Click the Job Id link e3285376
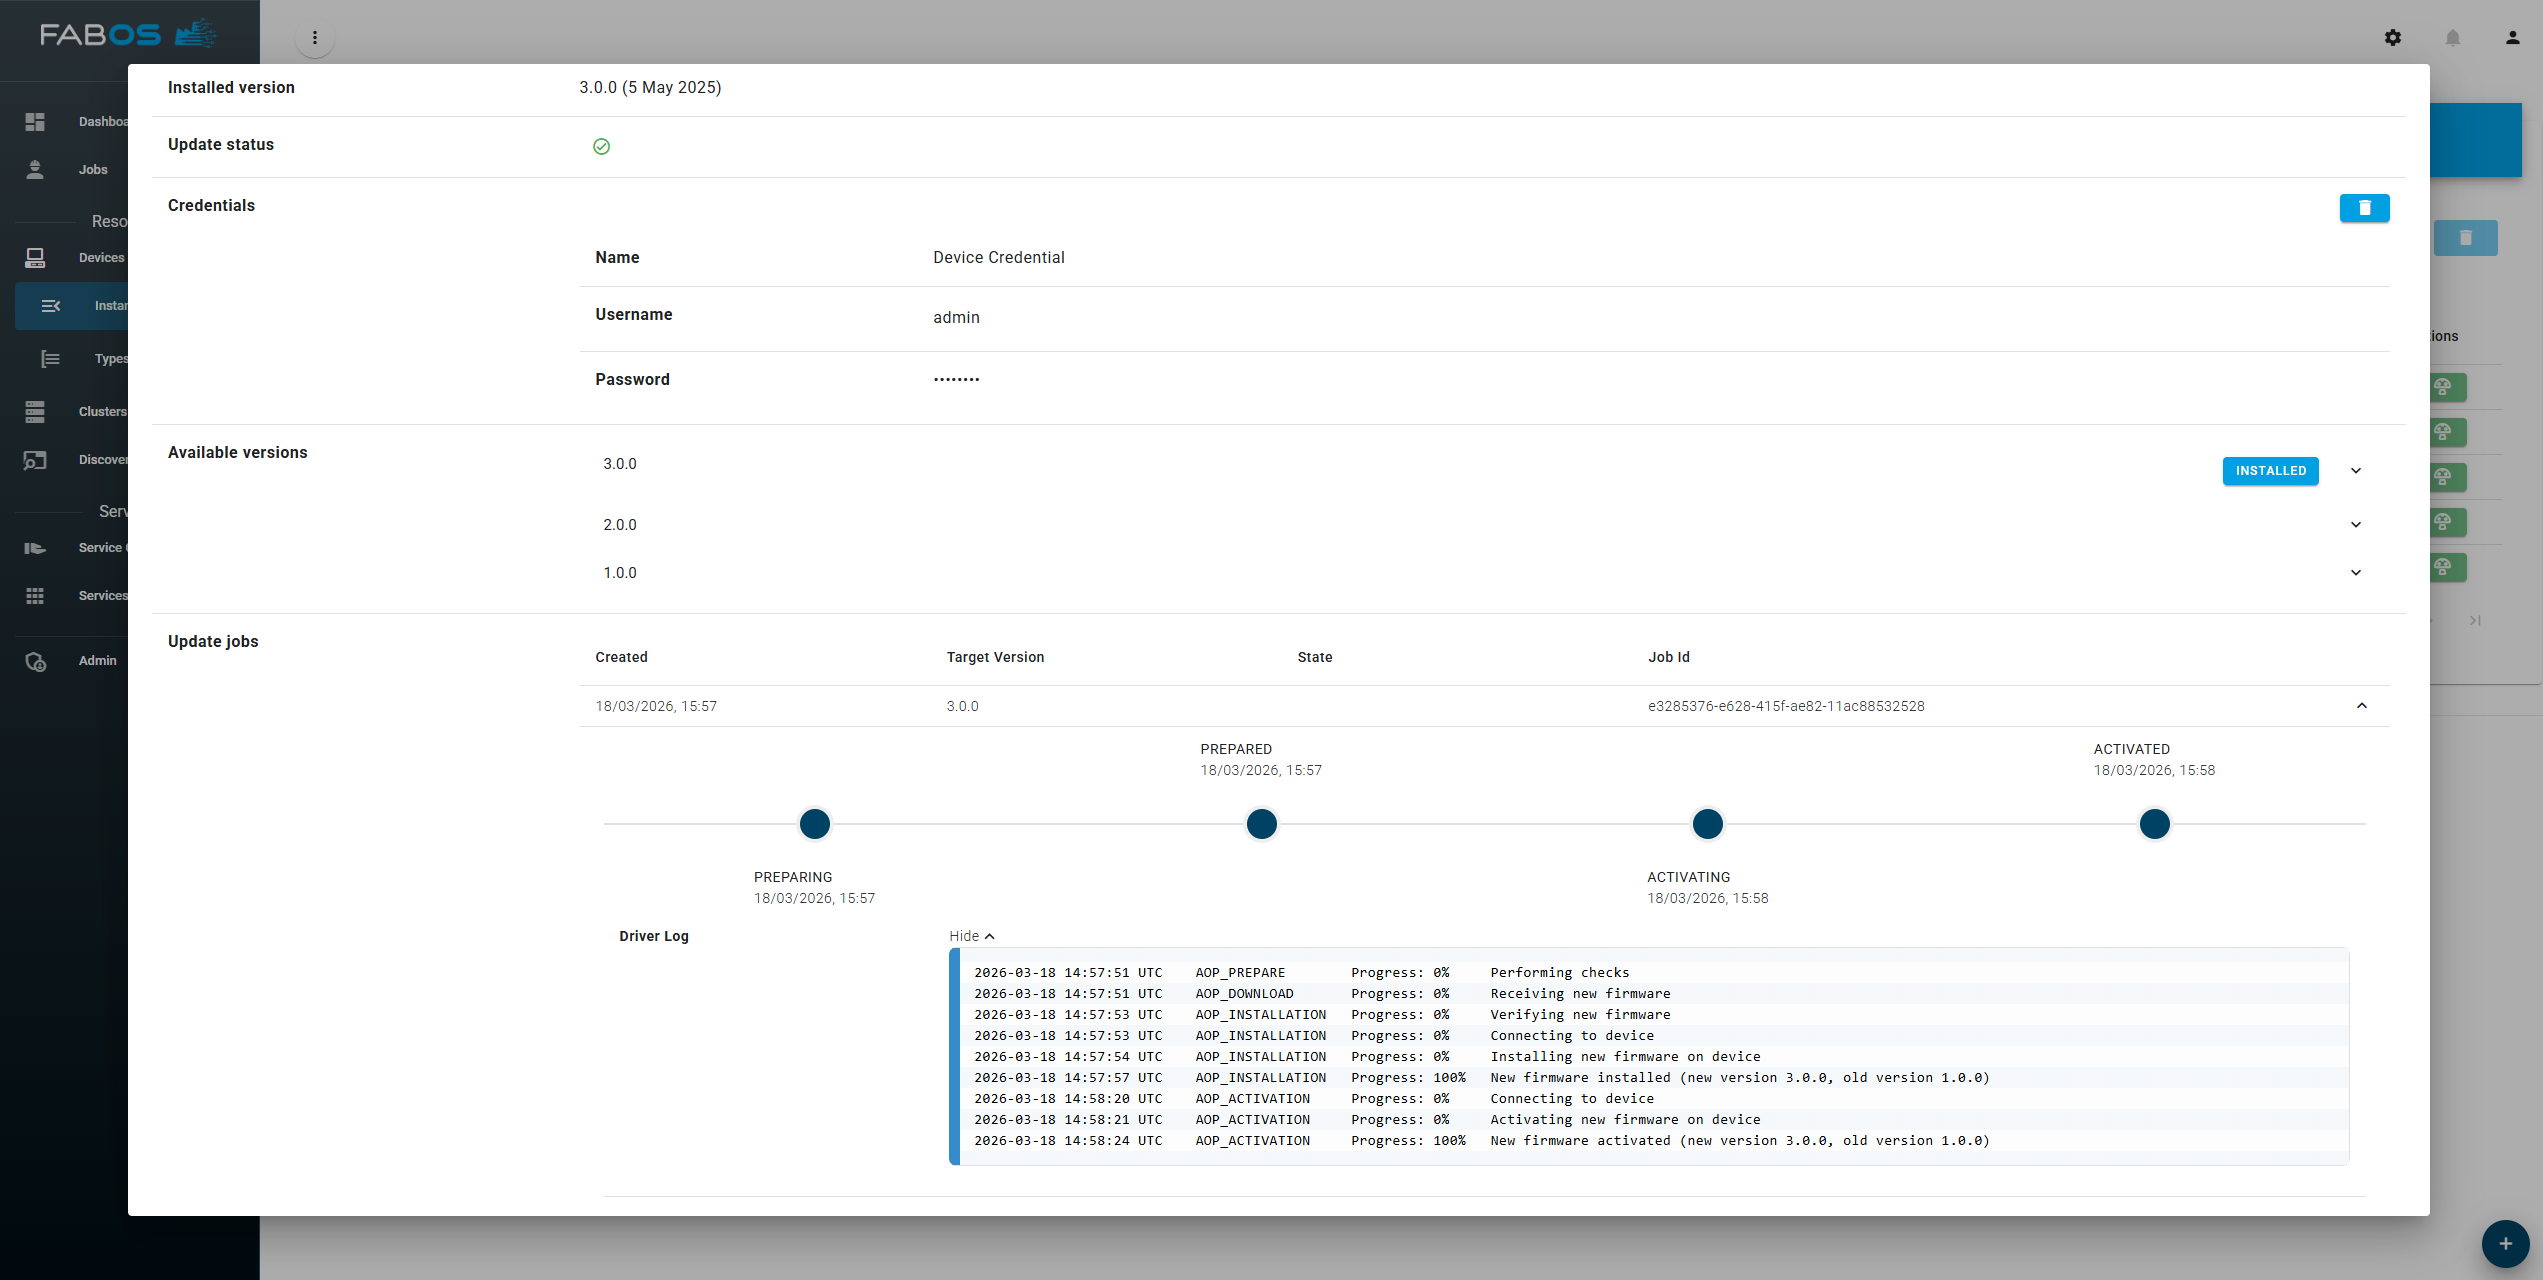2543x1280 pixels. (x=1786, y=705)
